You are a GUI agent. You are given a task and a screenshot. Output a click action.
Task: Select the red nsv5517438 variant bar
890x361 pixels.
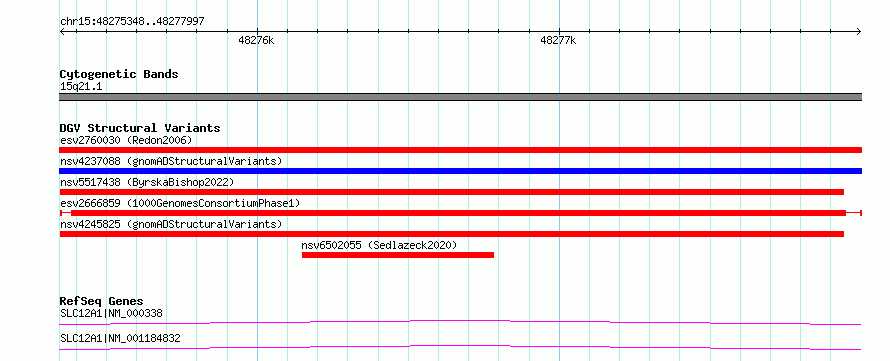[x=452, y=192]
